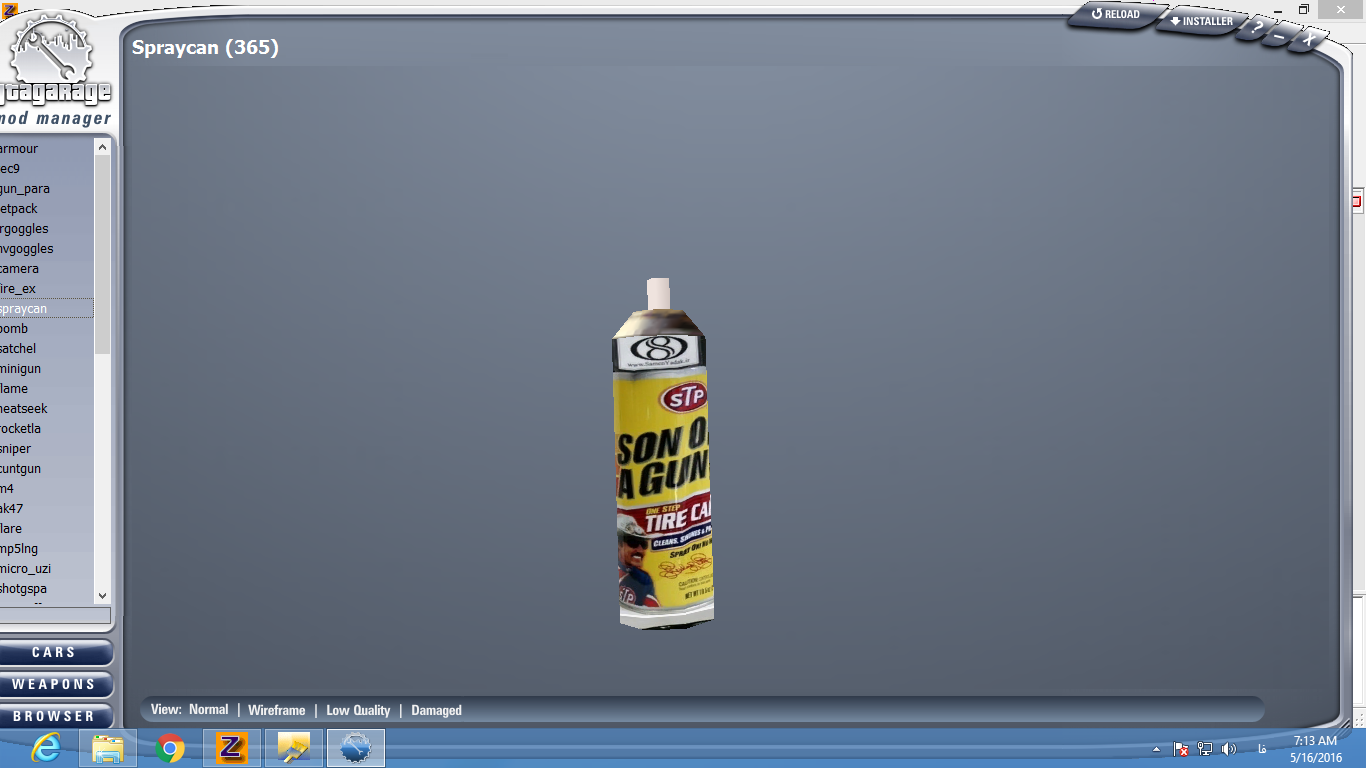1366x768 pixels.
Task: Open Internet Explorer from the taskbar
Action: (46, 748)
